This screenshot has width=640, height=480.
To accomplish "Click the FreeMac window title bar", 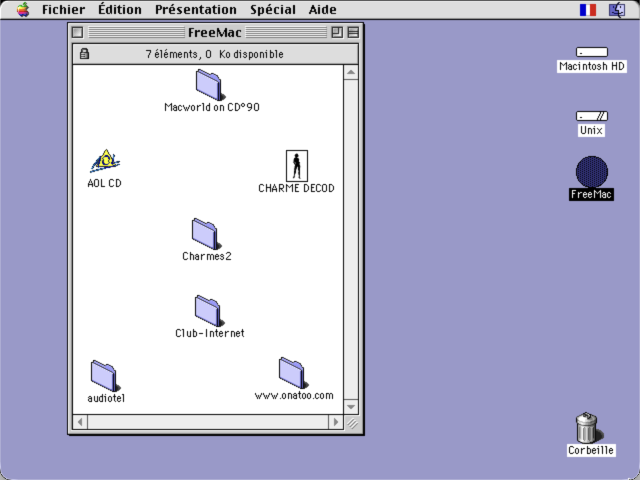I will click(x=215, y=32).
